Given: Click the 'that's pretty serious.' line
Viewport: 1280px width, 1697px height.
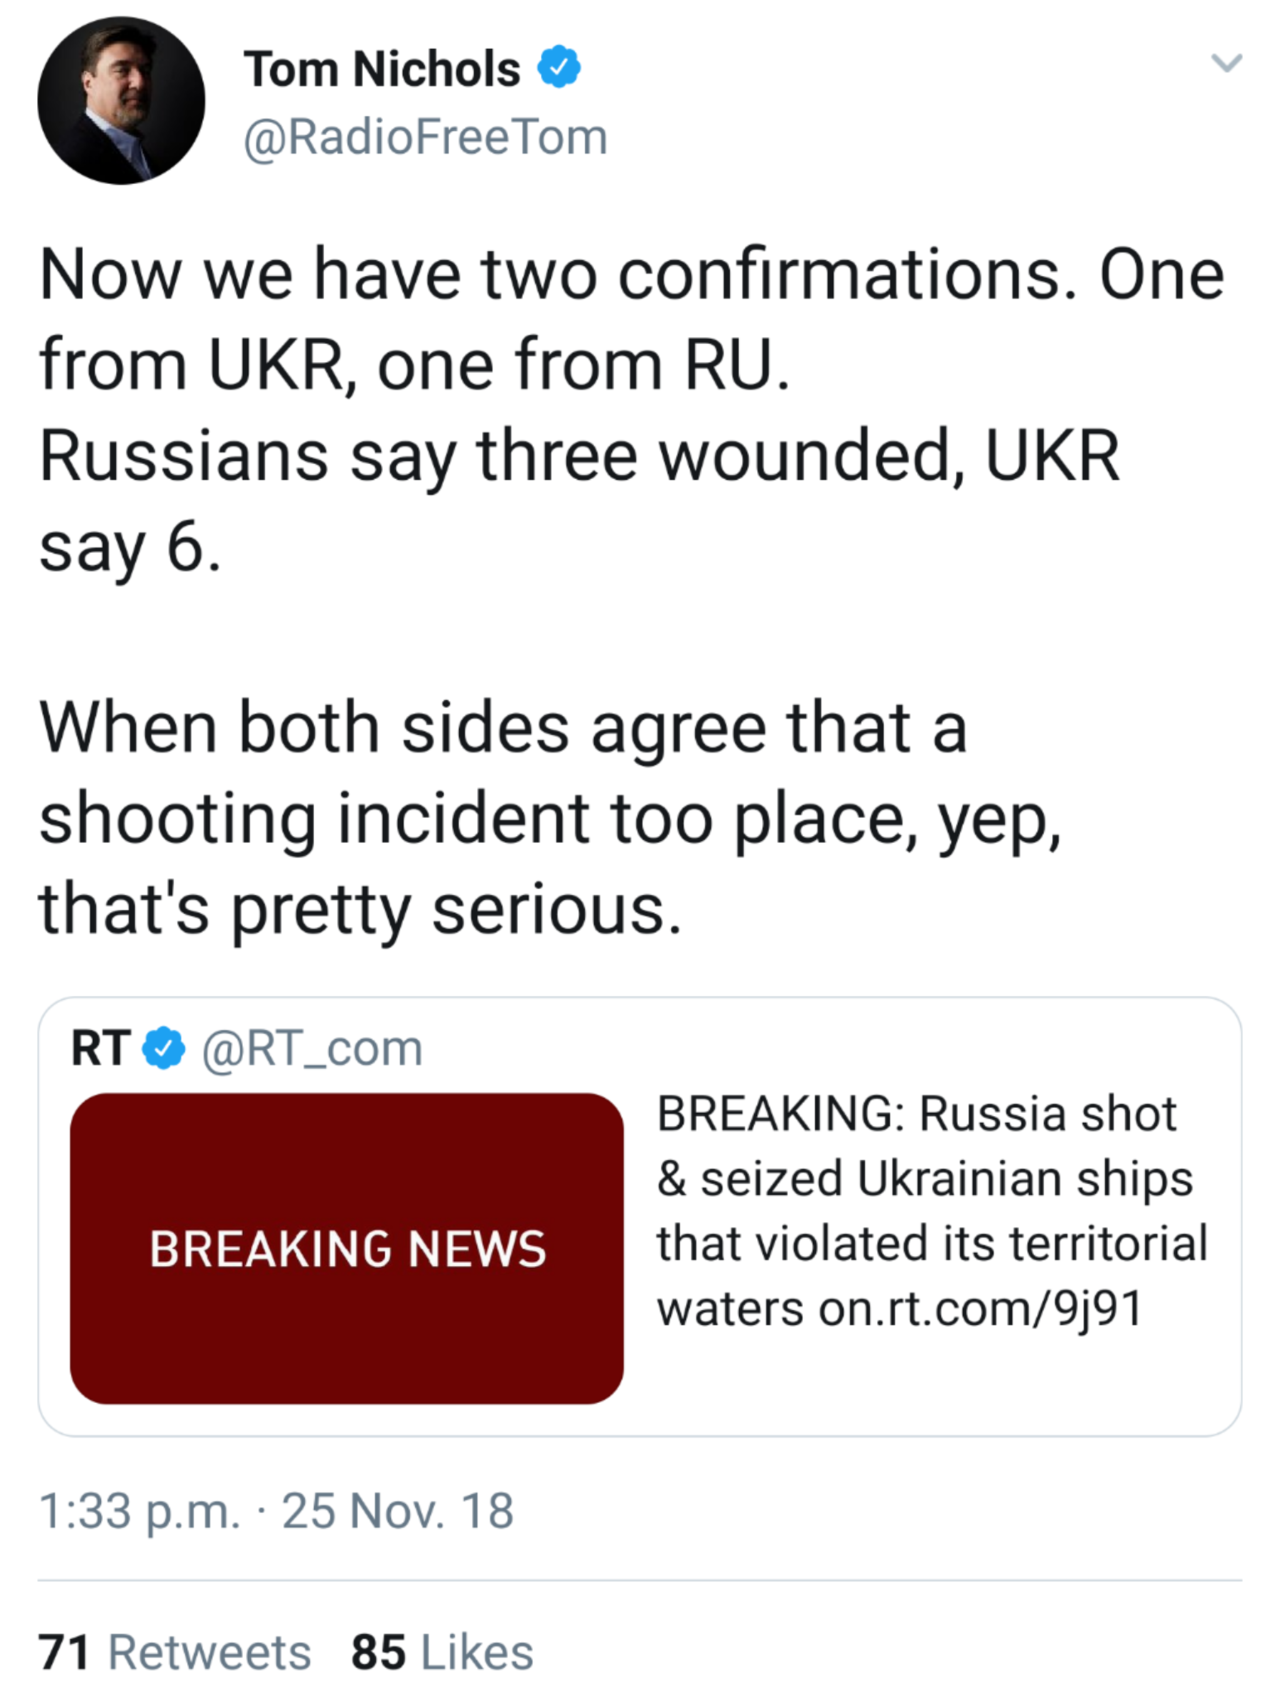Looking at the screenshot, I should click(360, 909).
